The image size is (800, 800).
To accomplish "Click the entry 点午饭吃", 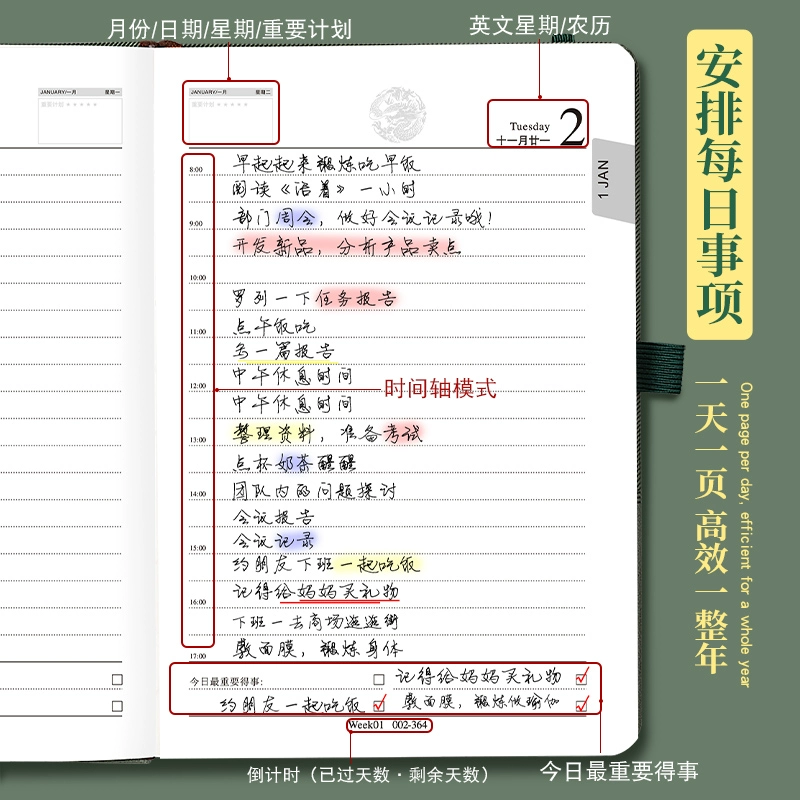I will [x=274, y=326].
